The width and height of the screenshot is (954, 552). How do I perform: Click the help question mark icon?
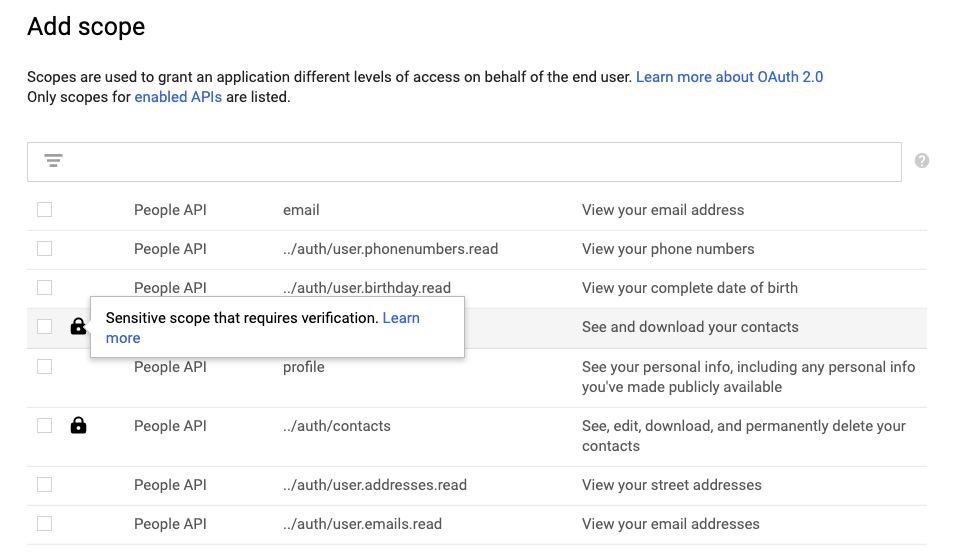[922, 161]
